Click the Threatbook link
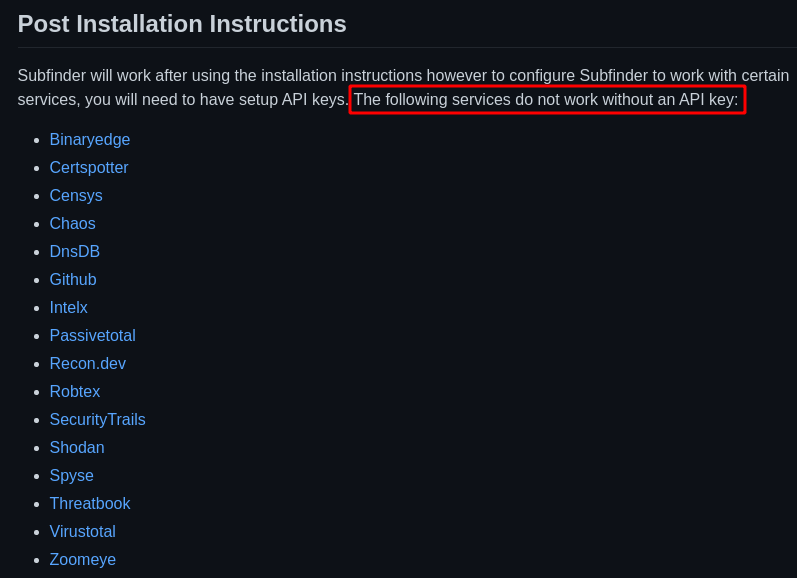The width and height of the screenshot is (797, 578). point(90,504)
